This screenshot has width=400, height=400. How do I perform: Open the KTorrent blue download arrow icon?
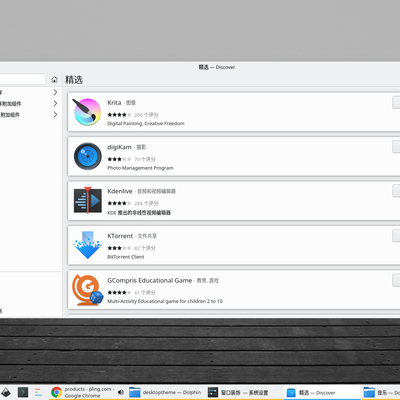87,245
